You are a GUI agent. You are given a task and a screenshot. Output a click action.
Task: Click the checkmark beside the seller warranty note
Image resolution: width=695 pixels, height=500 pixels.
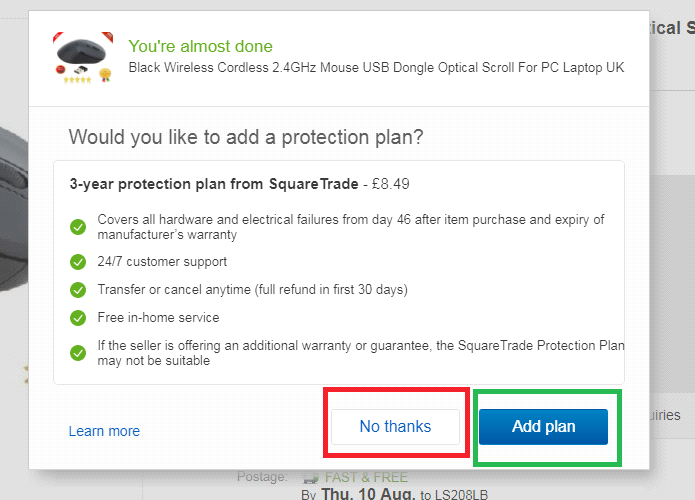tap(78, 353)
